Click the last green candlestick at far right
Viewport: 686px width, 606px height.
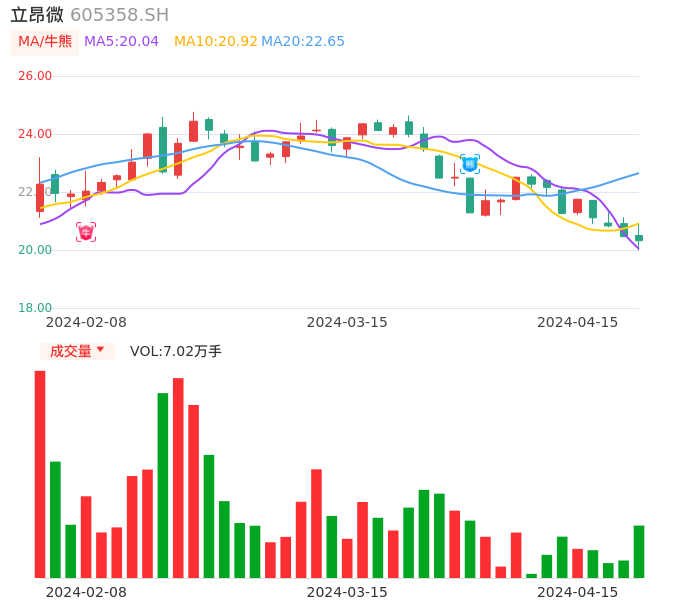coord(639,238)
